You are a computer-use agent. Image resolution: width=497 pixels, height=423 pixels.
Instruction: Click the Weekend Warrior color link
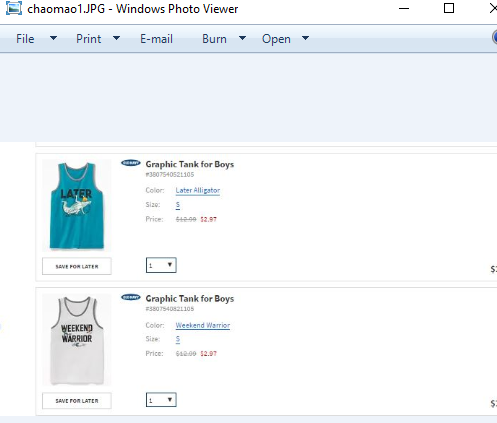coord(203,325)
